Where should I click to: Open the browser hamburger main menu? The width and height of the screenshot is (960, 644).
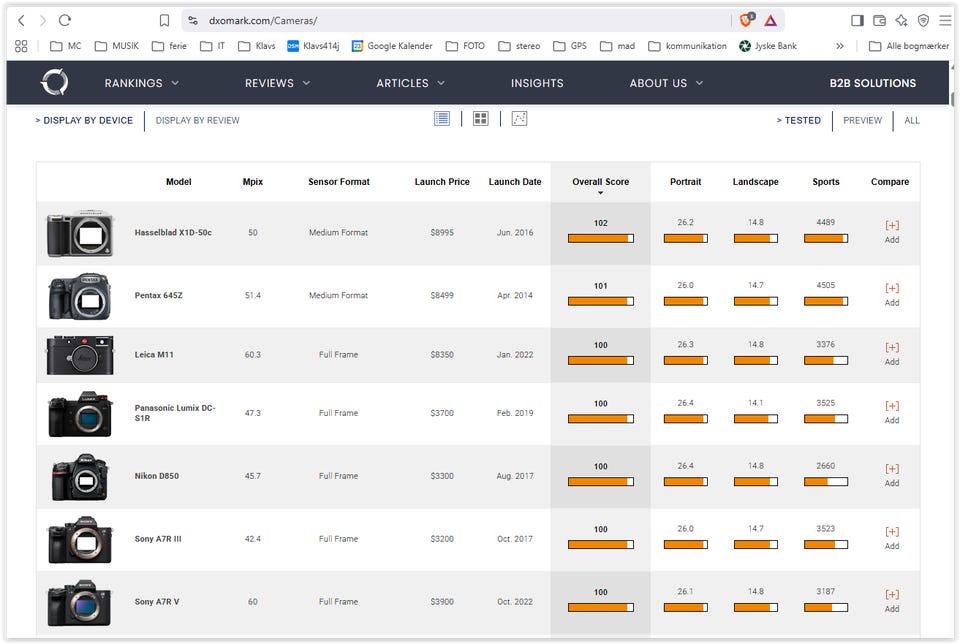tap(945, 21)
